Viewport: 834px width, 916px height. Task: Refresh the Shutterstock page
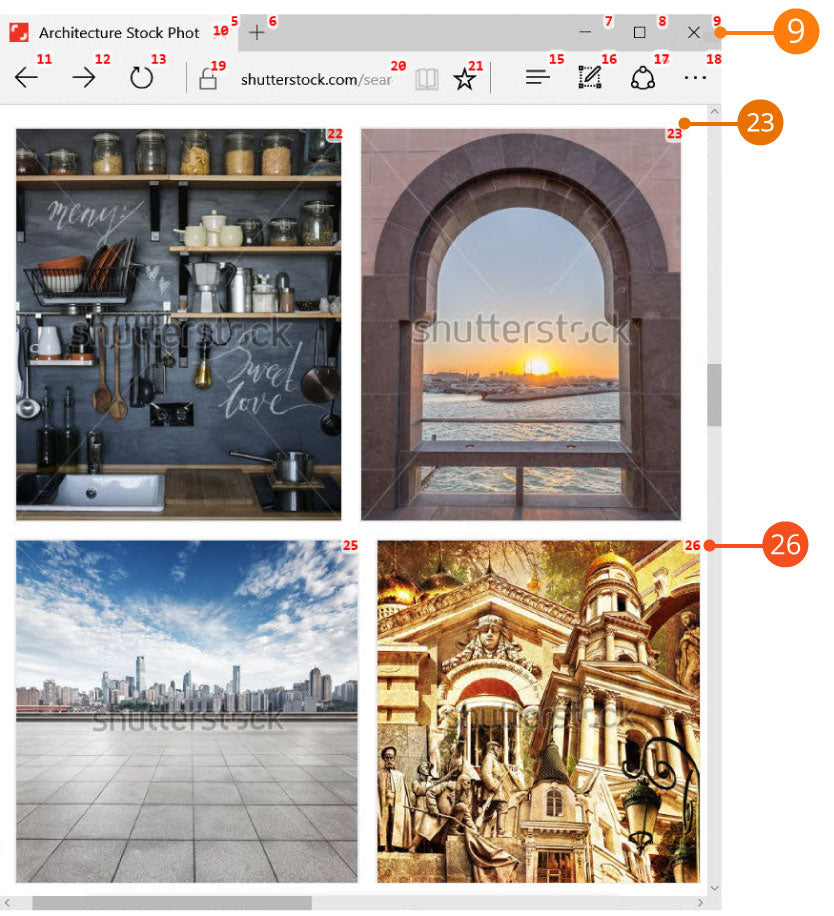click(x=142, y=79)
